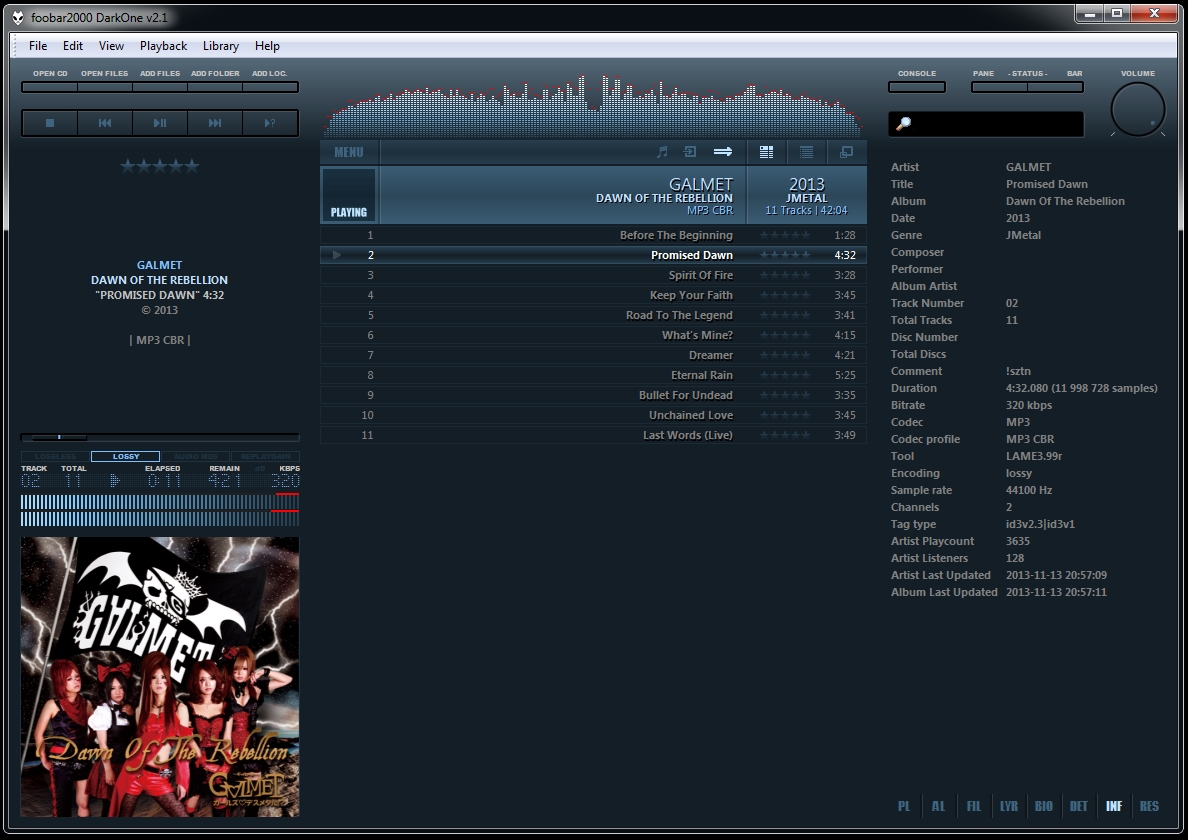The image size is (1188, 840).
Task: Toggle the LOSSY indicator
Action: [126, 456]
